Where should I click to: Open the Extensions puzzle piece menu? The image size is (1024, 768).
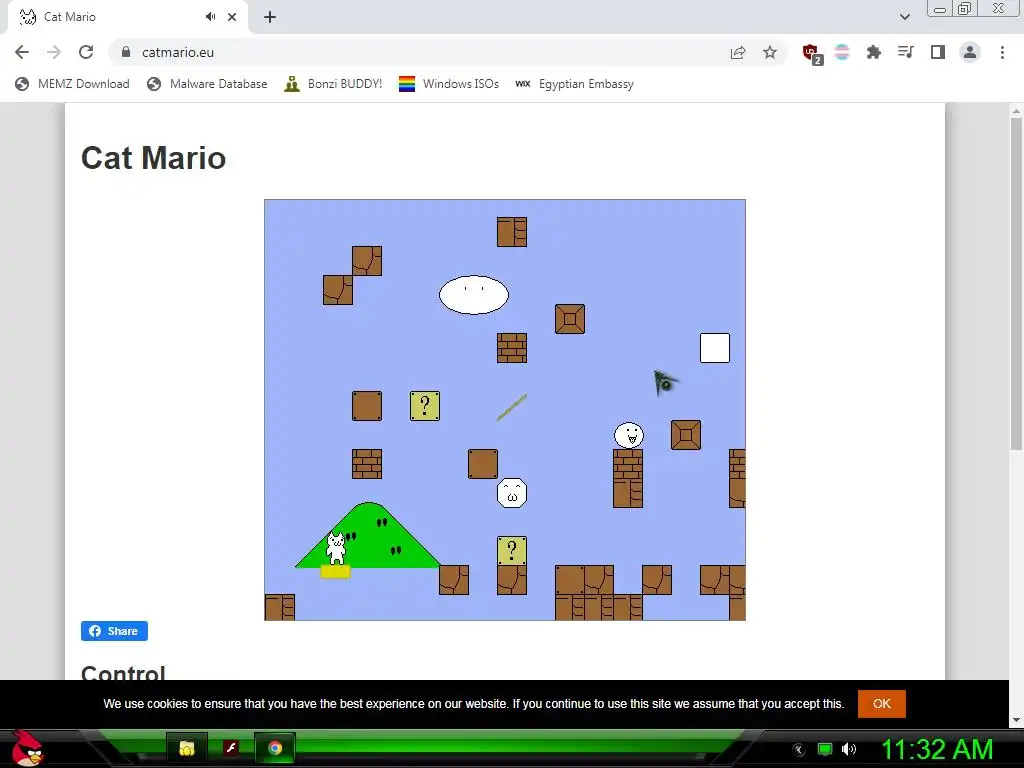[873, 52]
